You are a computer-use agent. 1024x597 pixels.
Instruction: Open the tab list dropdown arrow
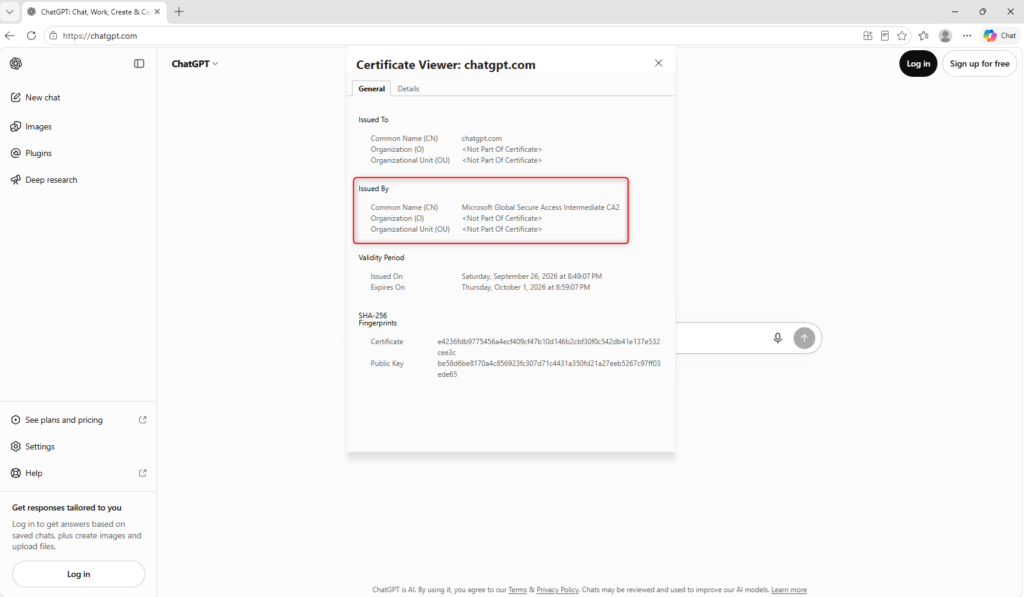click(x=10, y=12)
